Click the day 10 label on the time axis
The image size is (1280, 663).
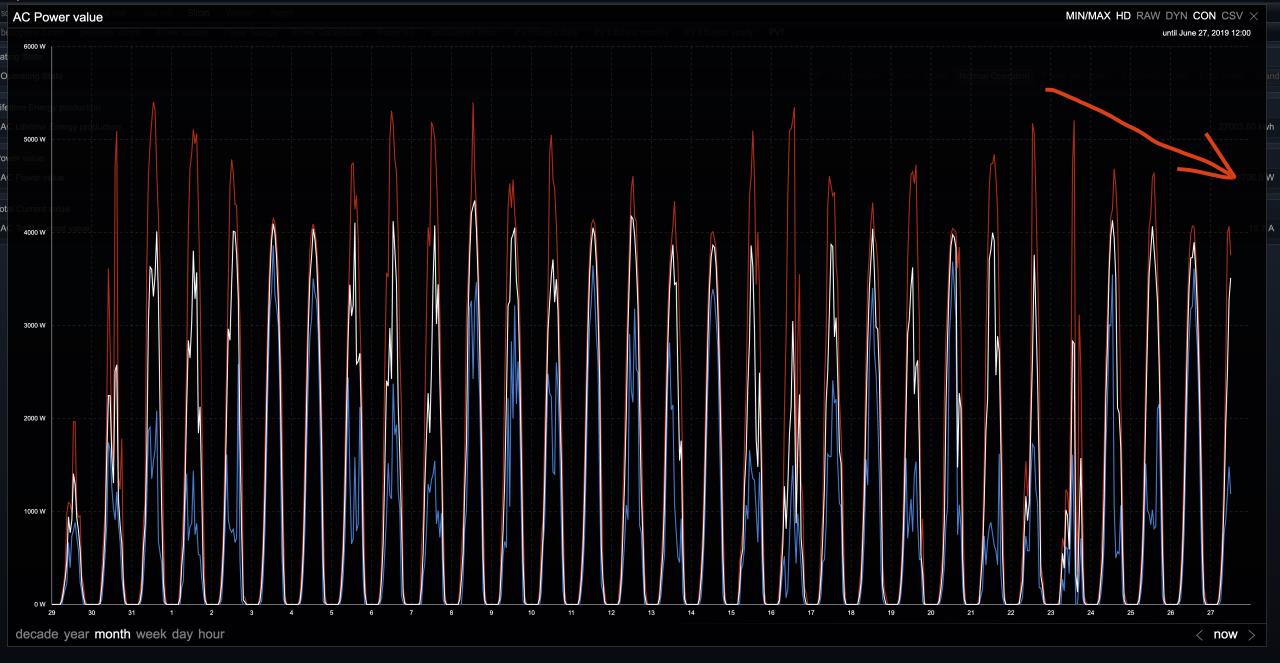pyautogui.click(x=531, y=612)
